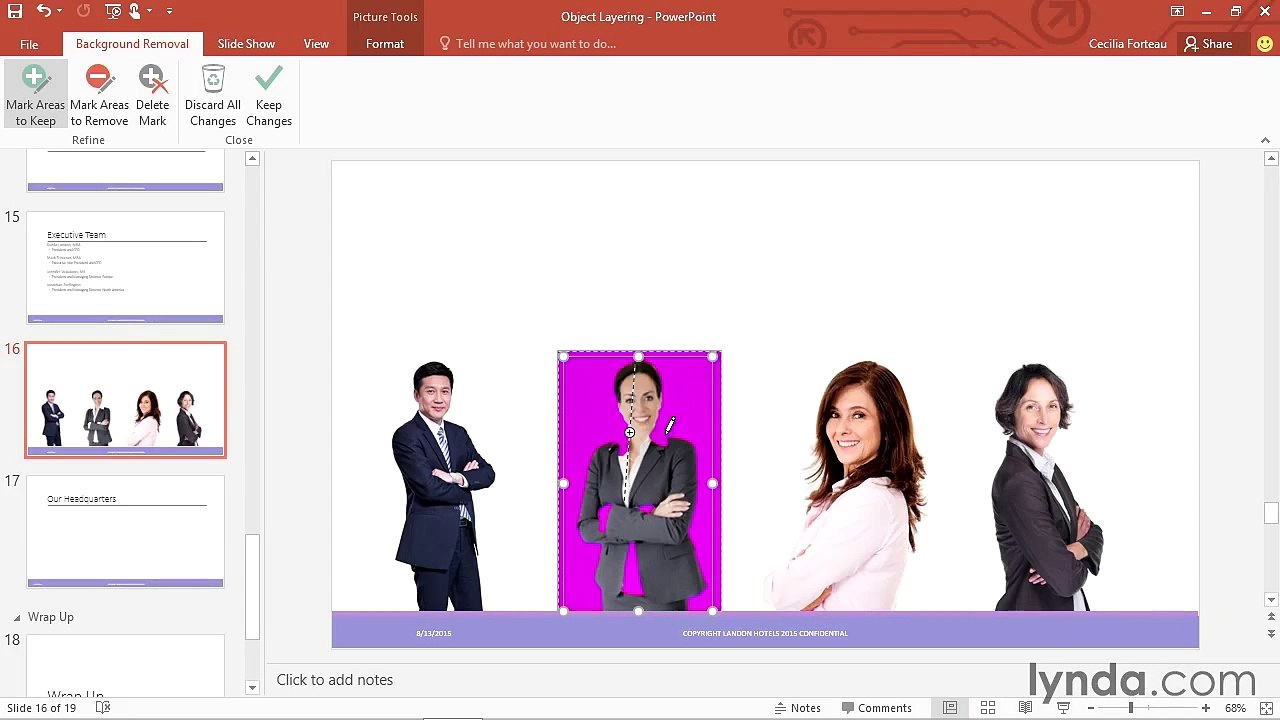
Task: Open the Slide Show tab
Action: pos(246,44)
